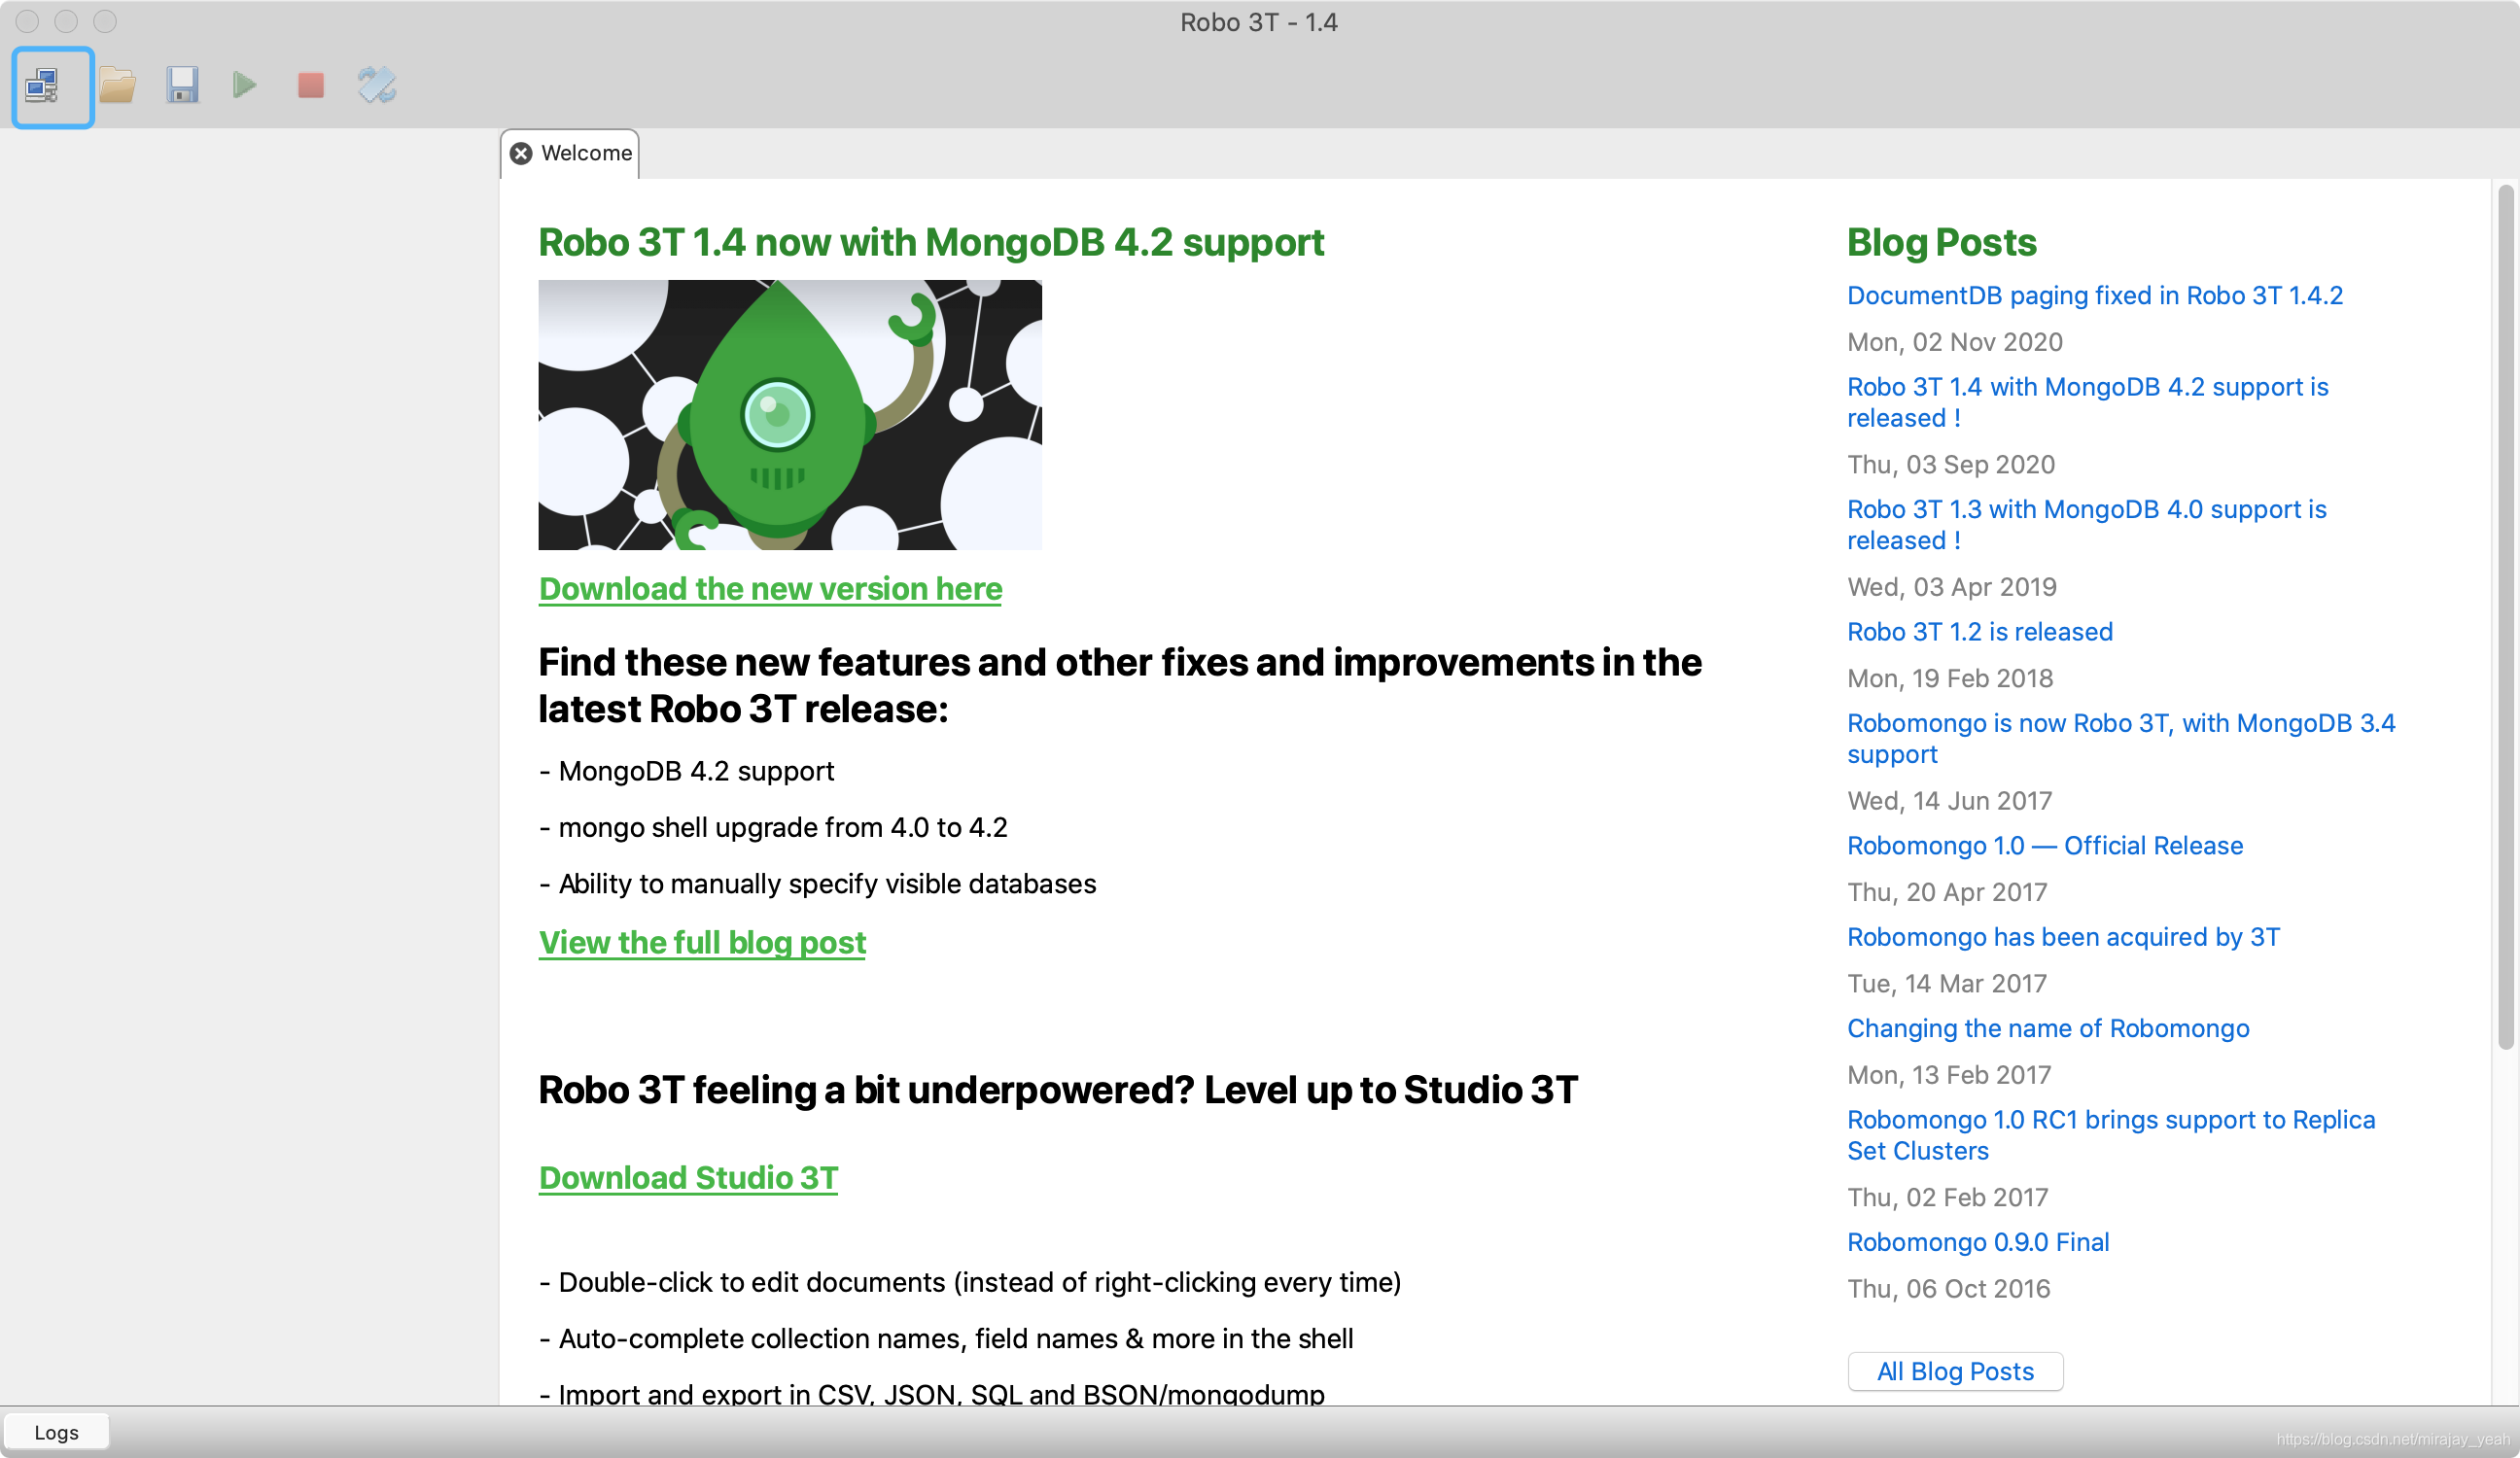The height and width of the screenshot is (1458, 2520).
Task: Run script with green play icon
Action: [244, 85]
